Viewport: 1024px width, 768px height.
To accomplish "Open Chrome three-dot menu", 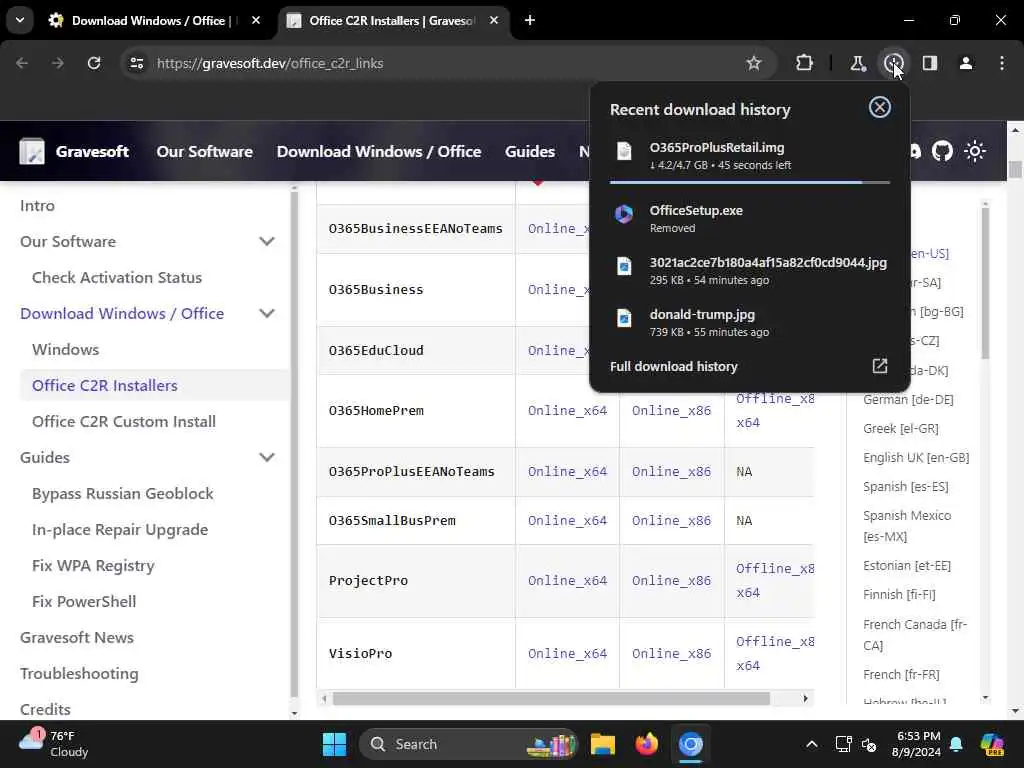I will [1001, 63].
